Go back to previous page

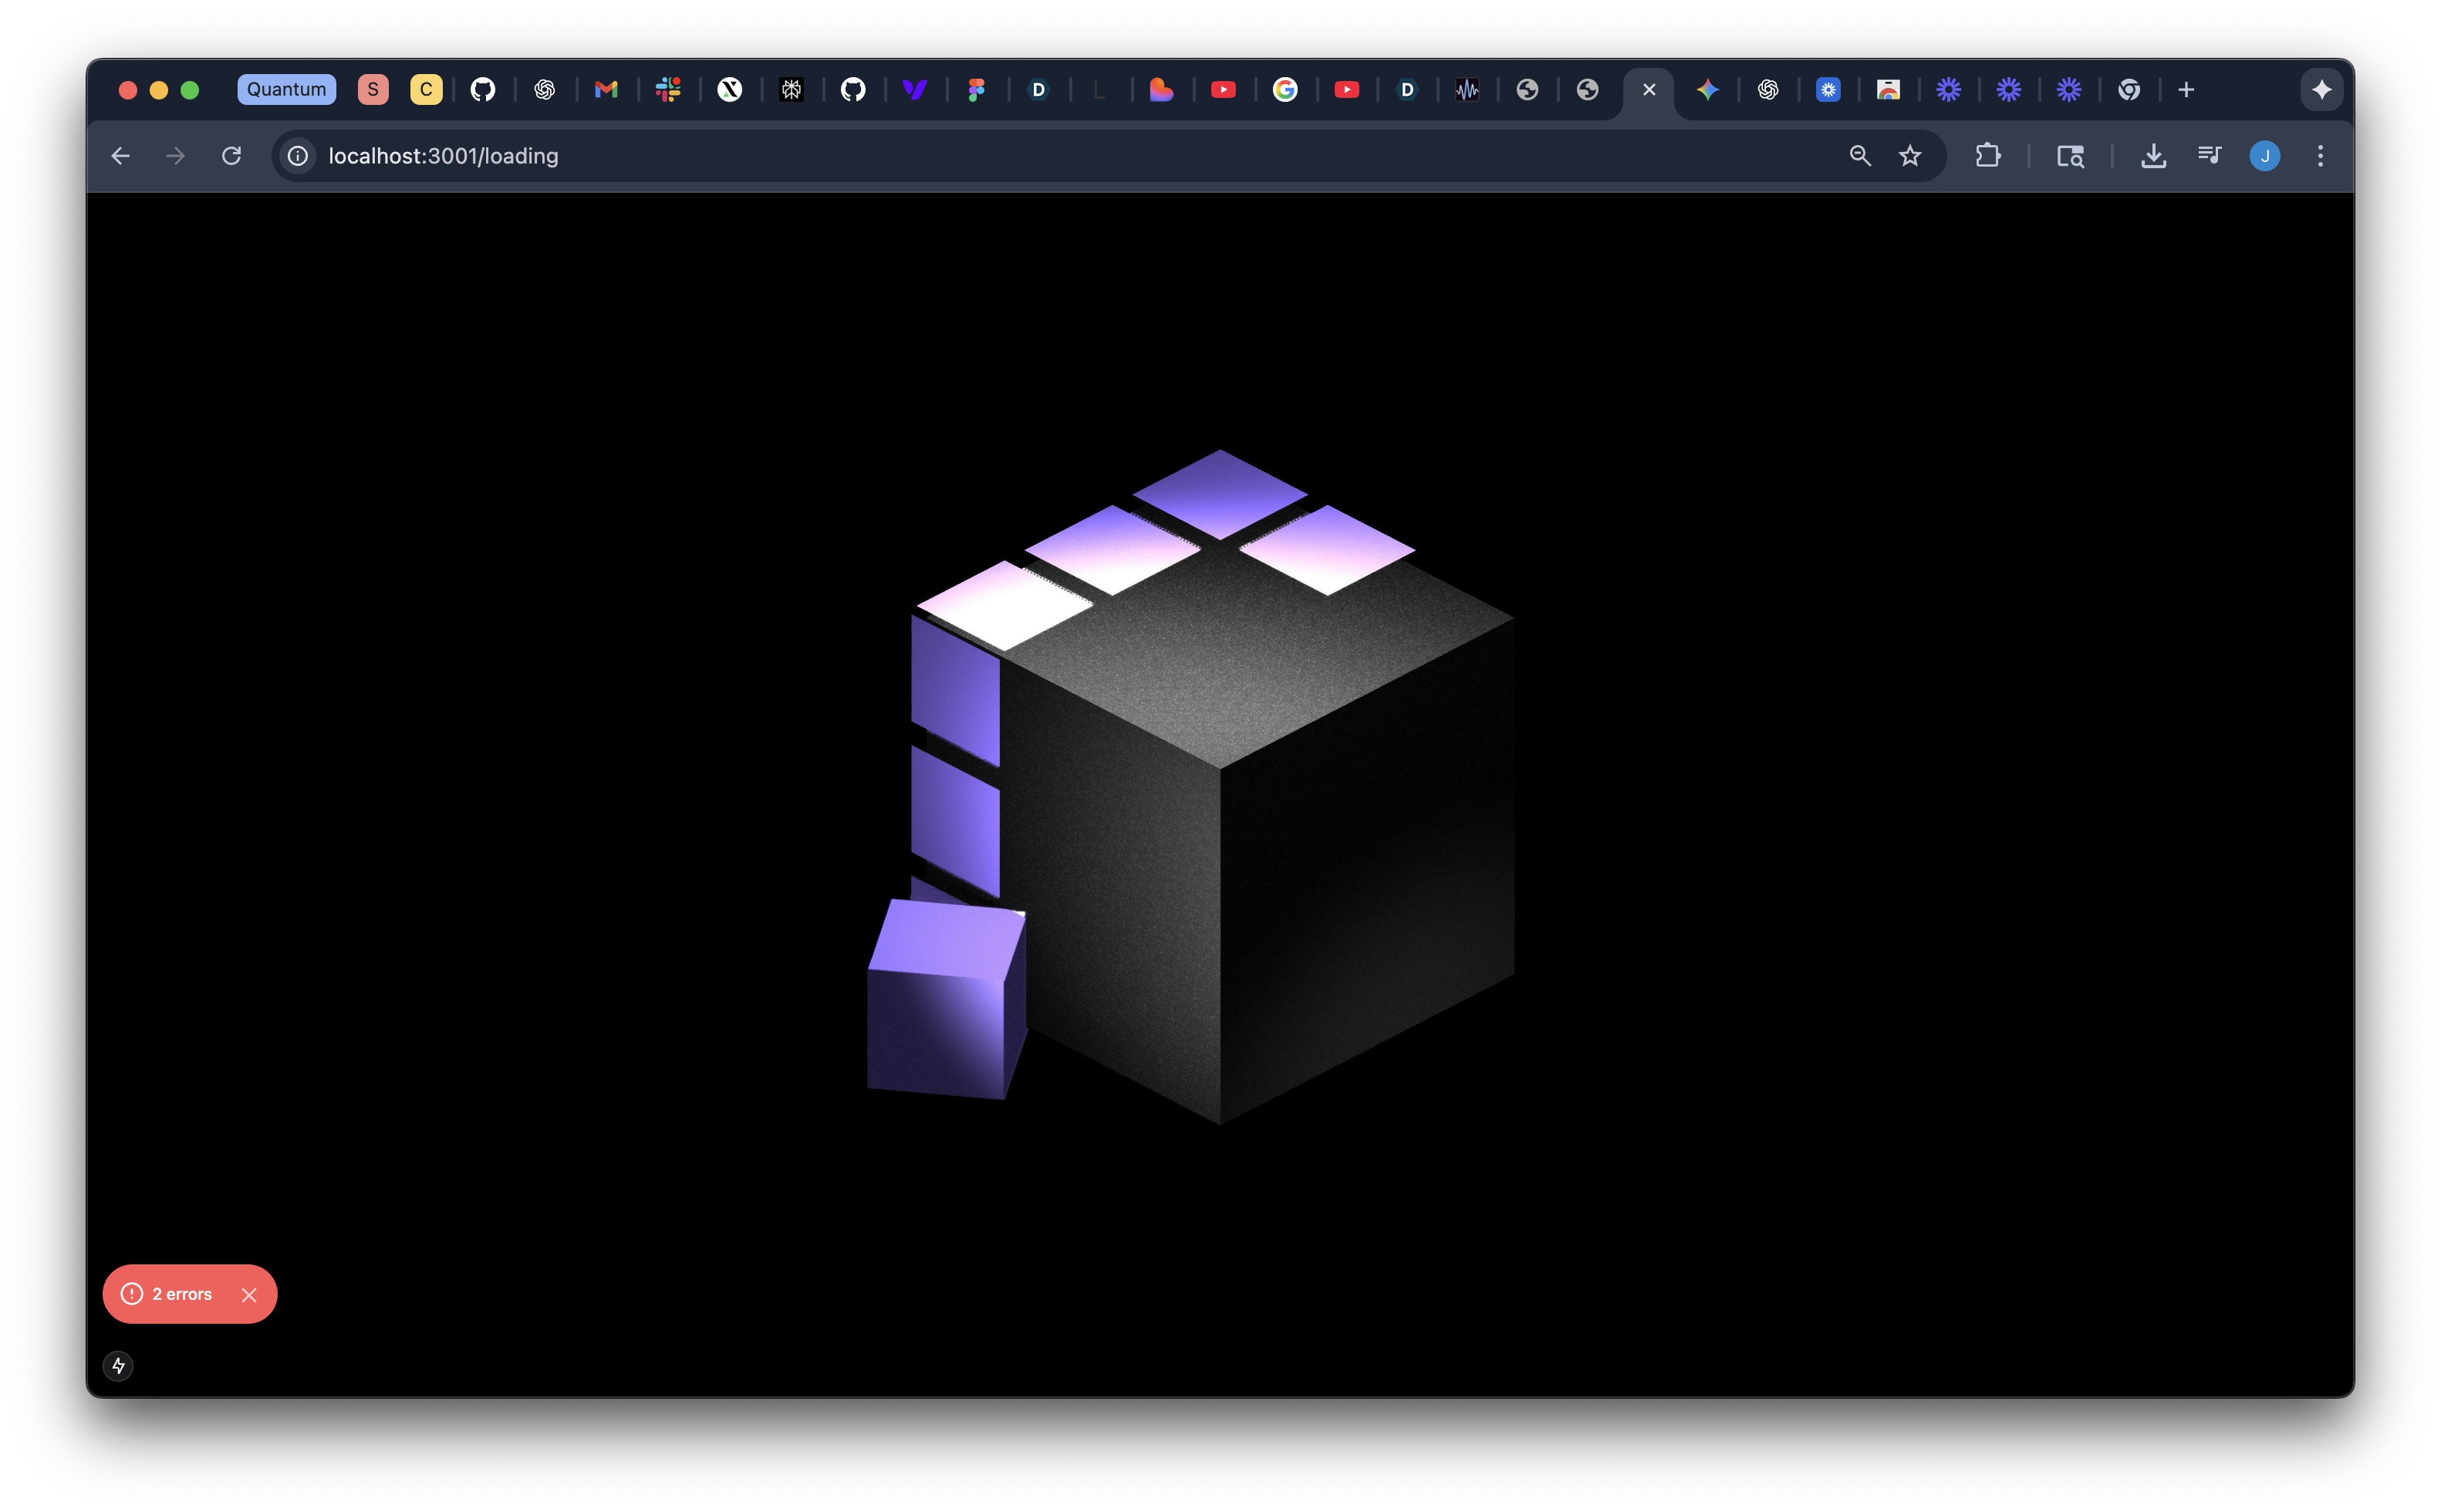point(121,156)
